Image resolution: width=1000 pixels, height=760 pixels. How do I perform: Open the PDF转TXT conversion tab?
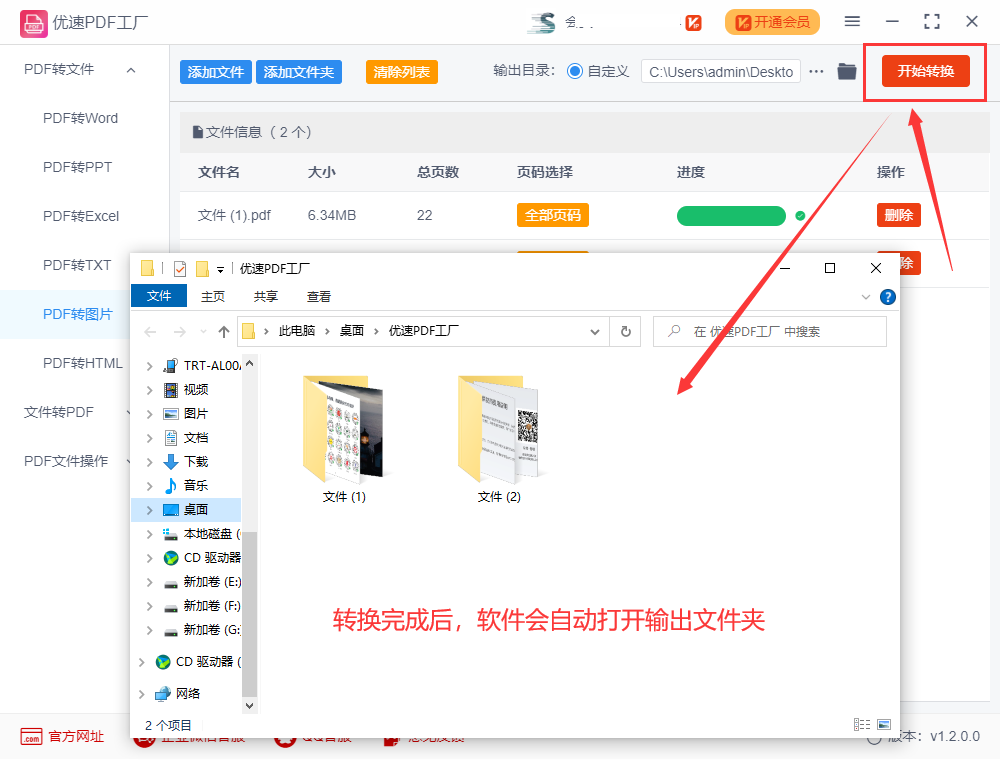(x=77, y=265)
